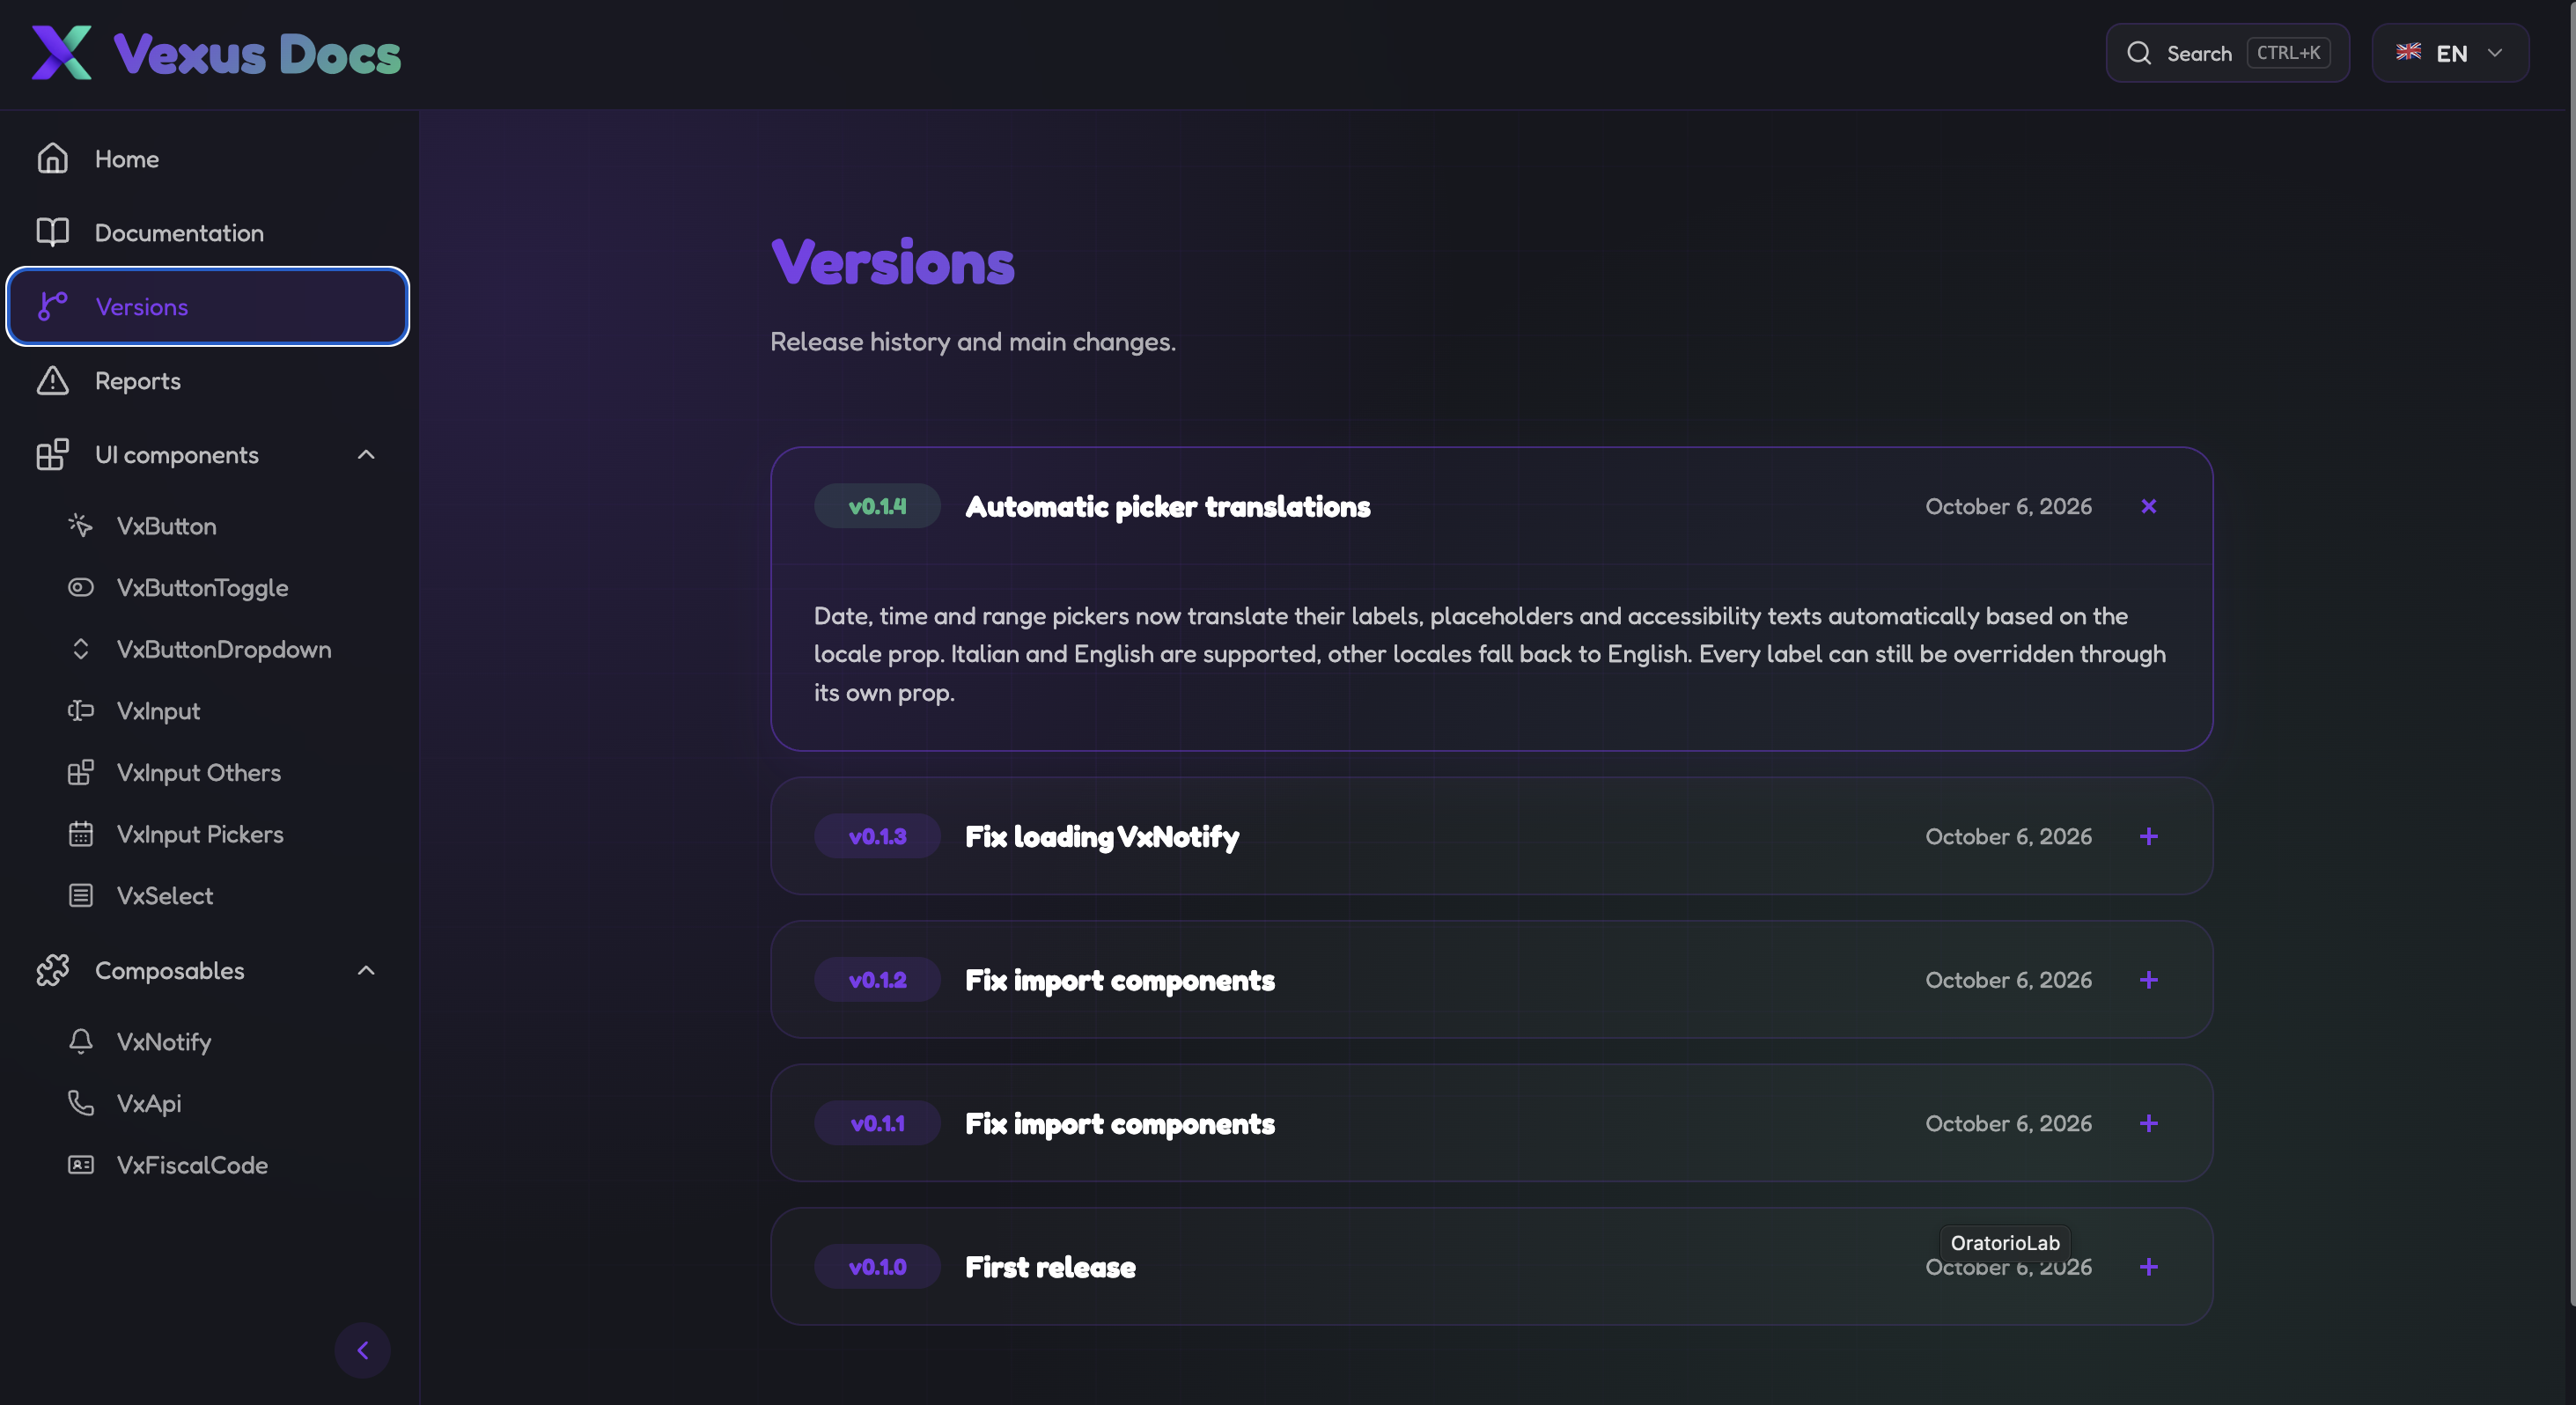Select the Versions sidebar item
2576x1405 pixels.
point(208,306)
